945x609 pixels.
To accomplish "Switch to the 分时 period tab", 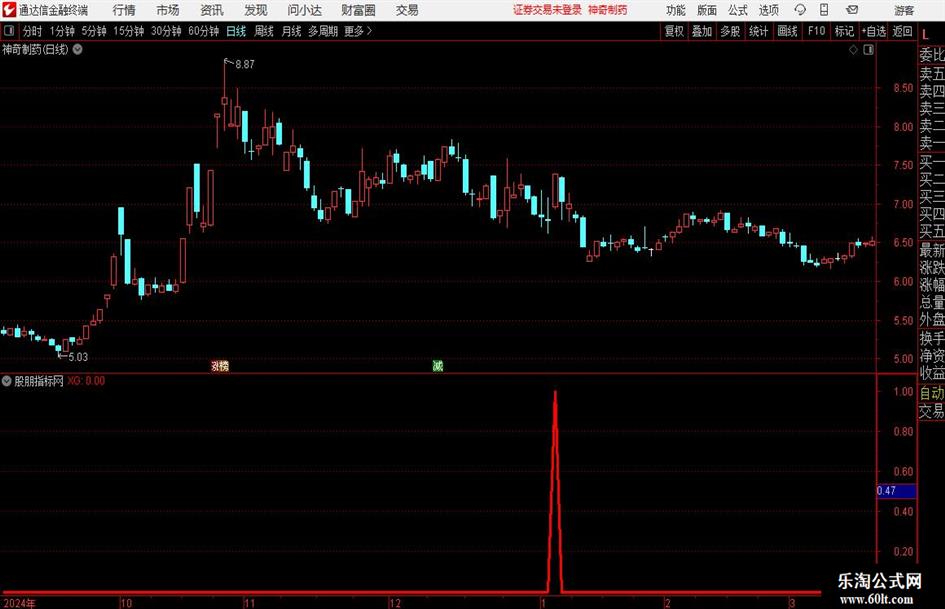I will tap(33, 31).
